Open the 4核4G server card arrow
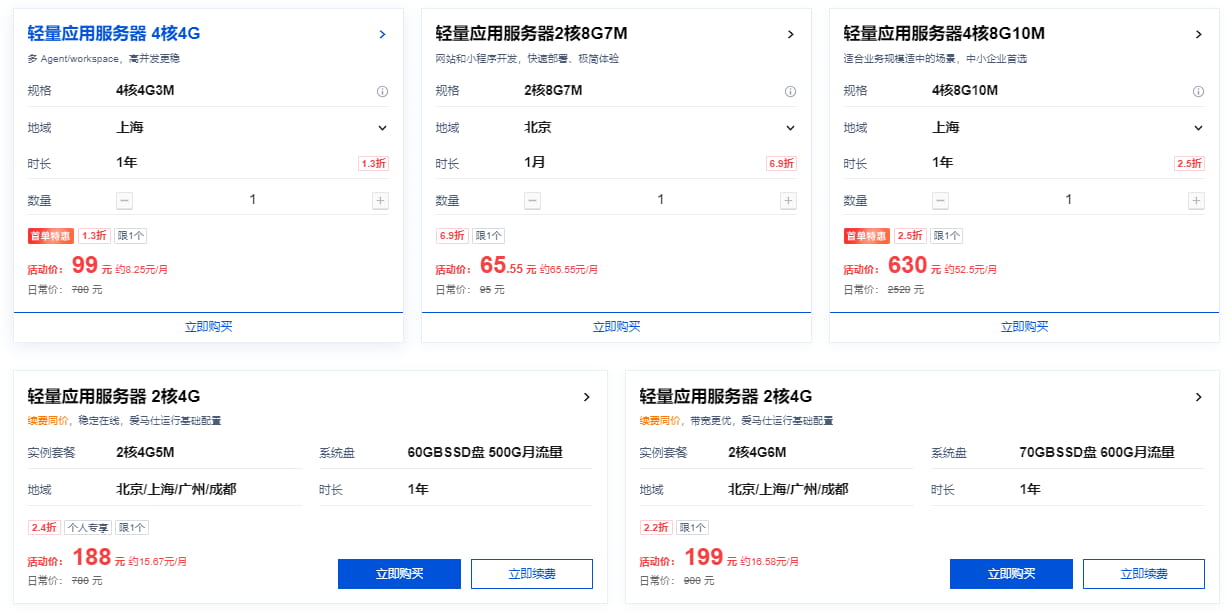The image size is (1231, 616). 382,34
